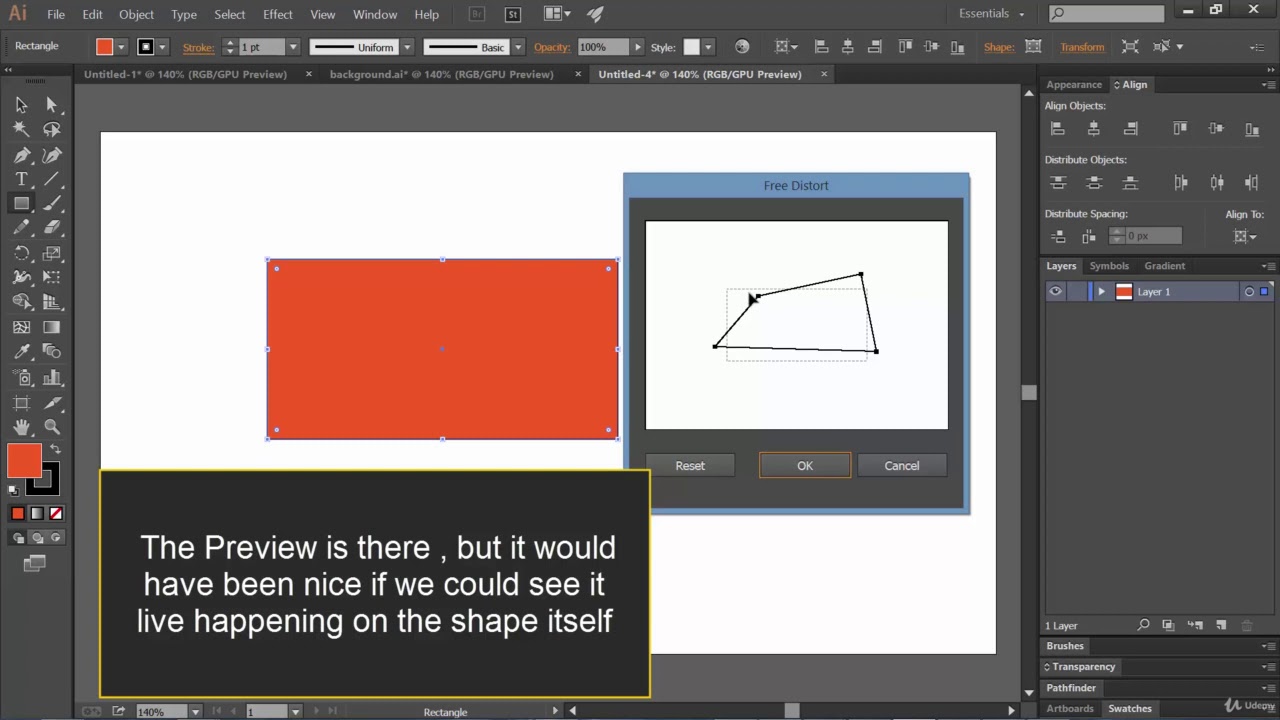This screenshot has width=1280, height=720.
Task: Select the Artboard tool
Action: click(x=21, y=402)
